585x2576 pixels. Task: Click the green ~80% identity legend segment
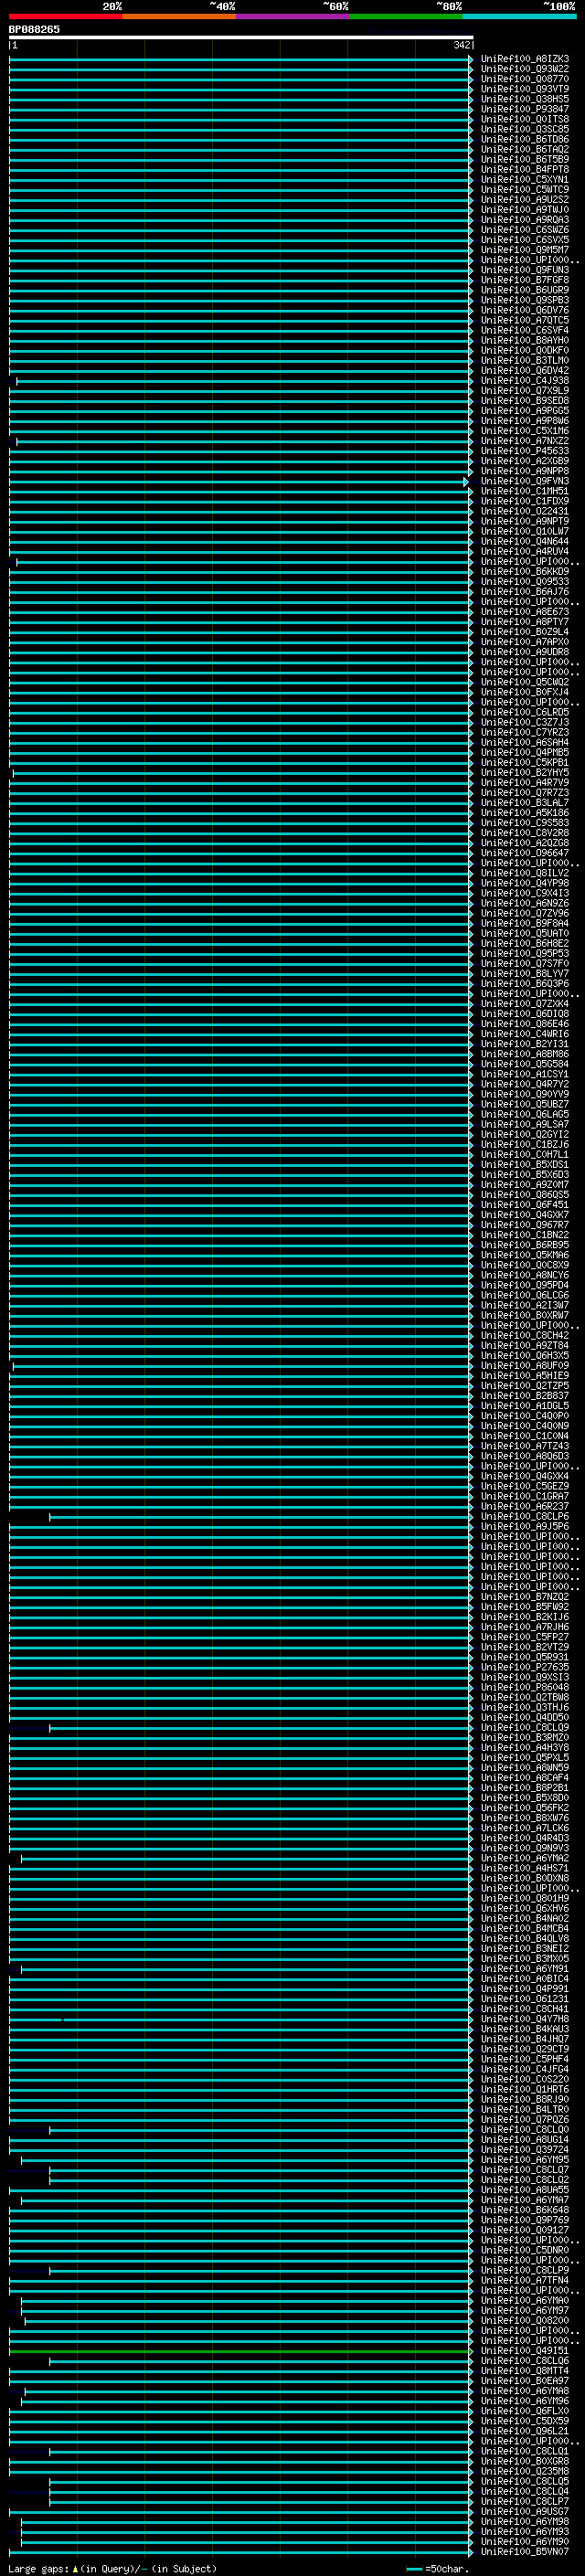[406, 16]
